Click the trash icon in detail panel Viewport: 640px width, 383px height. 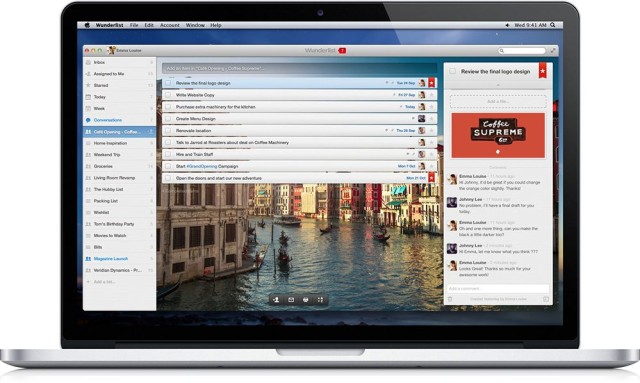point(450,299)
